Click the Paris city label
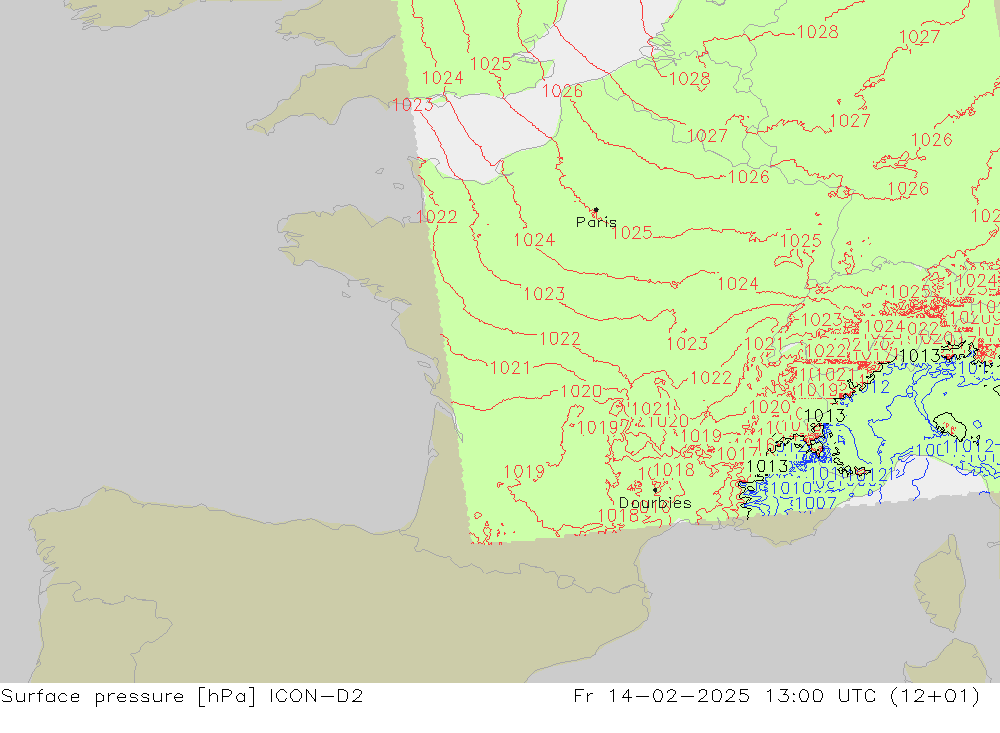 (596, 222)
